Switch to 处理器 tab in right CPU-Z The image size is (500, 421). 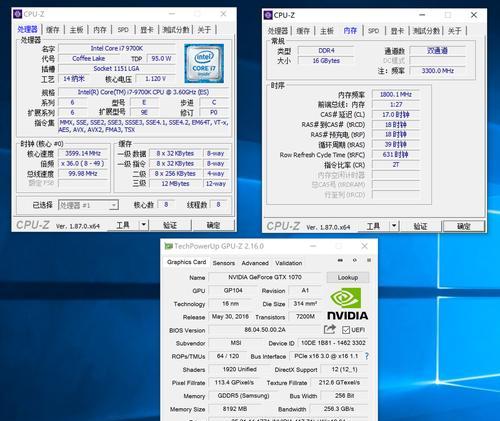(277, 31)
